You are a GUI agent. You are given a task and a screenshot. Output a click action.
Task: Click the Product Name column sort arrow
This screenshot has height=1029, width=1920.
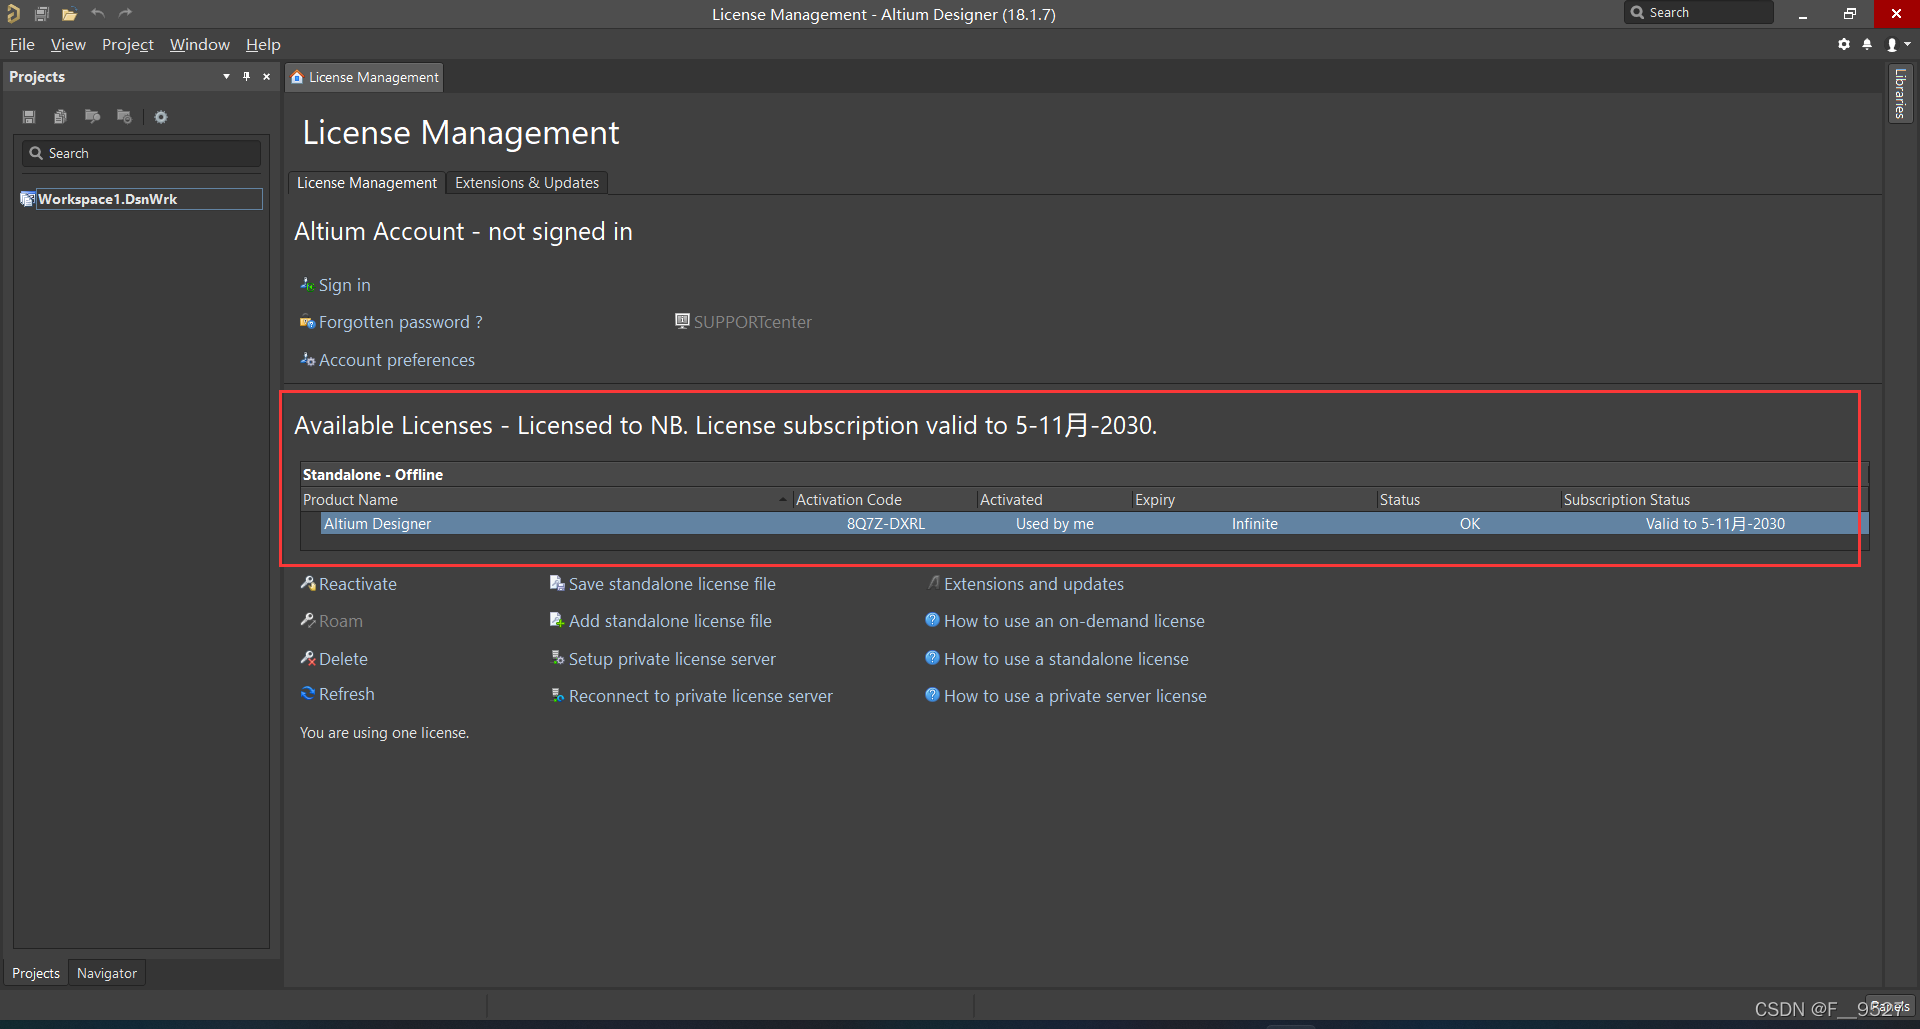coord(782,500)
